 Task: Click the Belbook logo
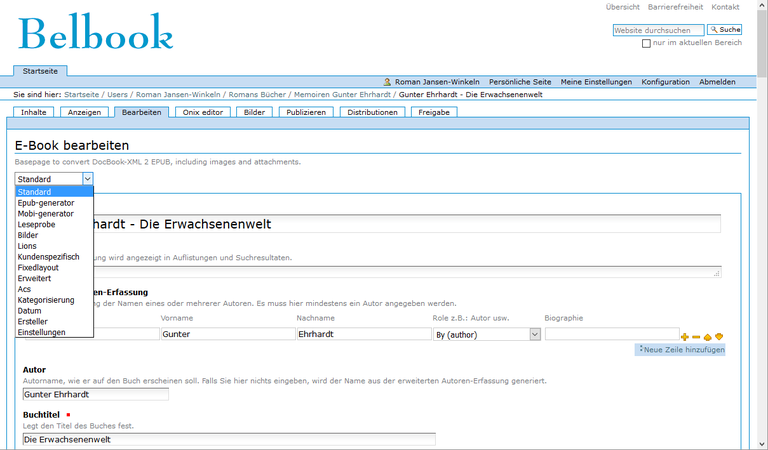(x=96, y=32)
